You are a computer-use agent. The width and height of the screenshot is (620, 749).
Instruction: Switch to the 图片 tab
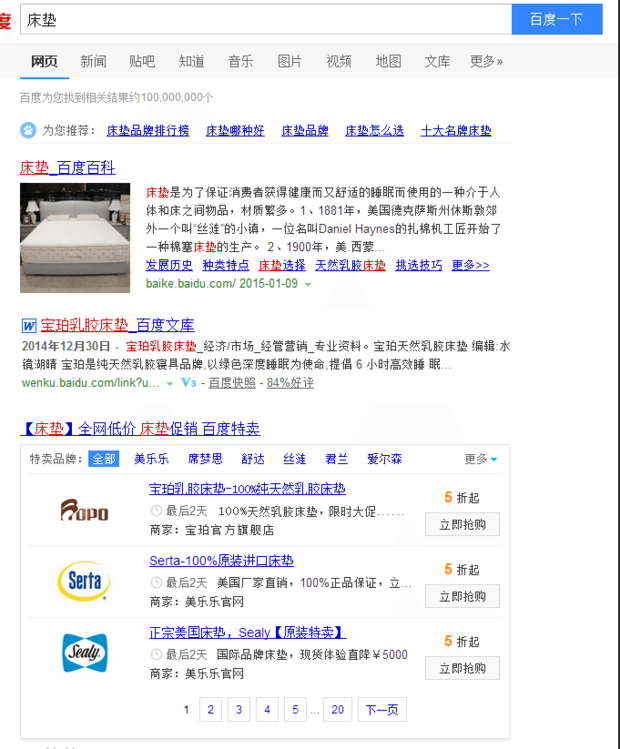[x=290, y=61]
